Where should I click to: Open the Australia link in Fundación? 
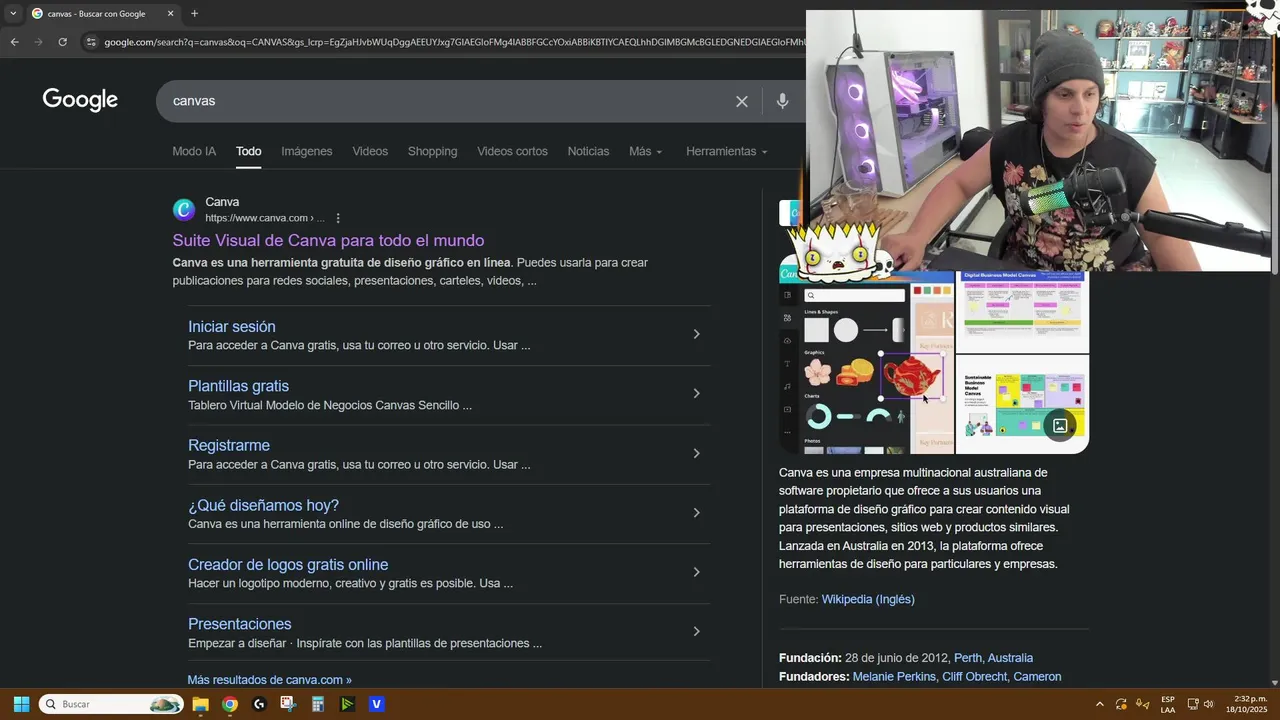coord(1010,658)
